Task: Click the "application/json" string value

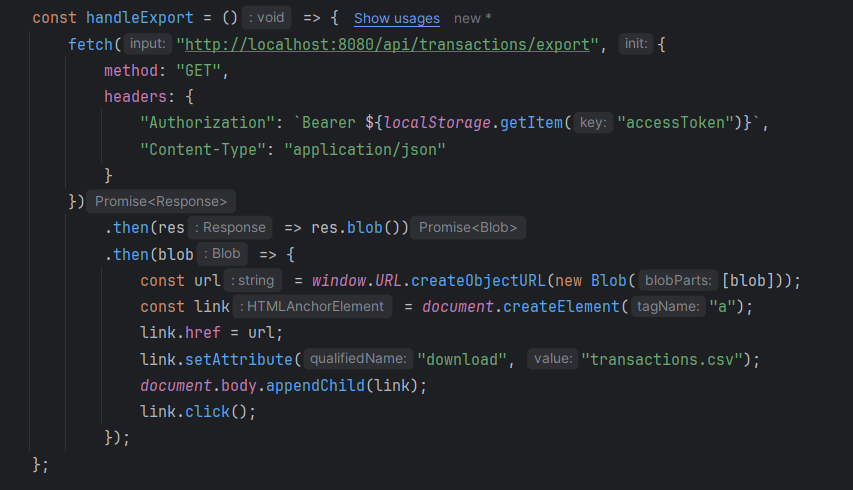Action: click(x=364, y=149)
